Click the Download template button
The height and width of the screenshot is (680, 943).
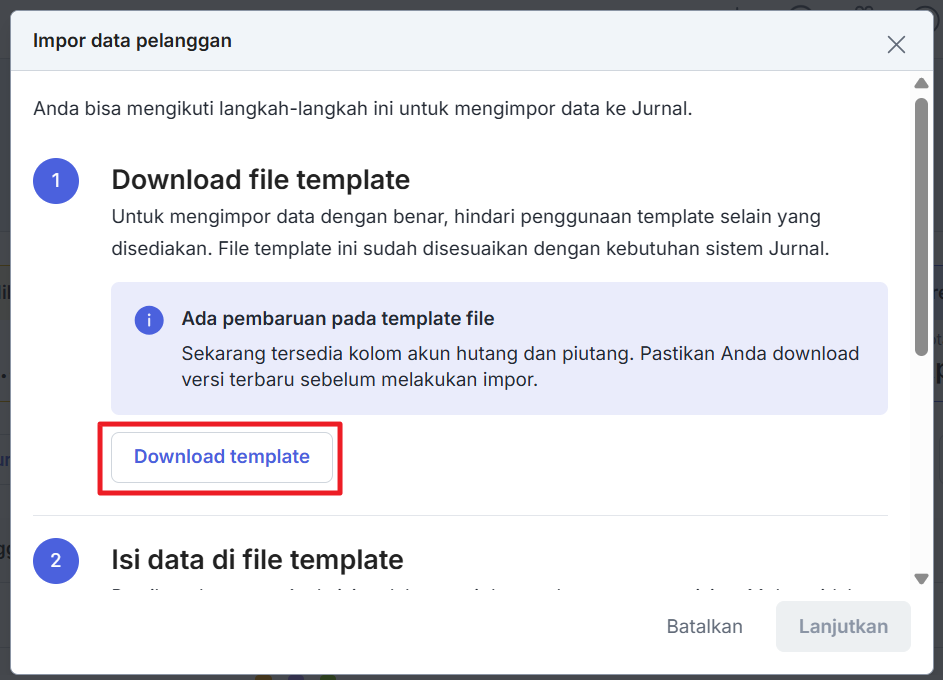pos(222,457)
